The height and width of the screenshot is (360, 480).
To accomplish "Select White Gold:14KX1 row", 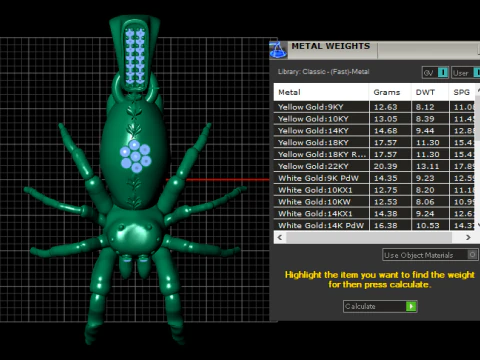I will [x=374, y=214].
